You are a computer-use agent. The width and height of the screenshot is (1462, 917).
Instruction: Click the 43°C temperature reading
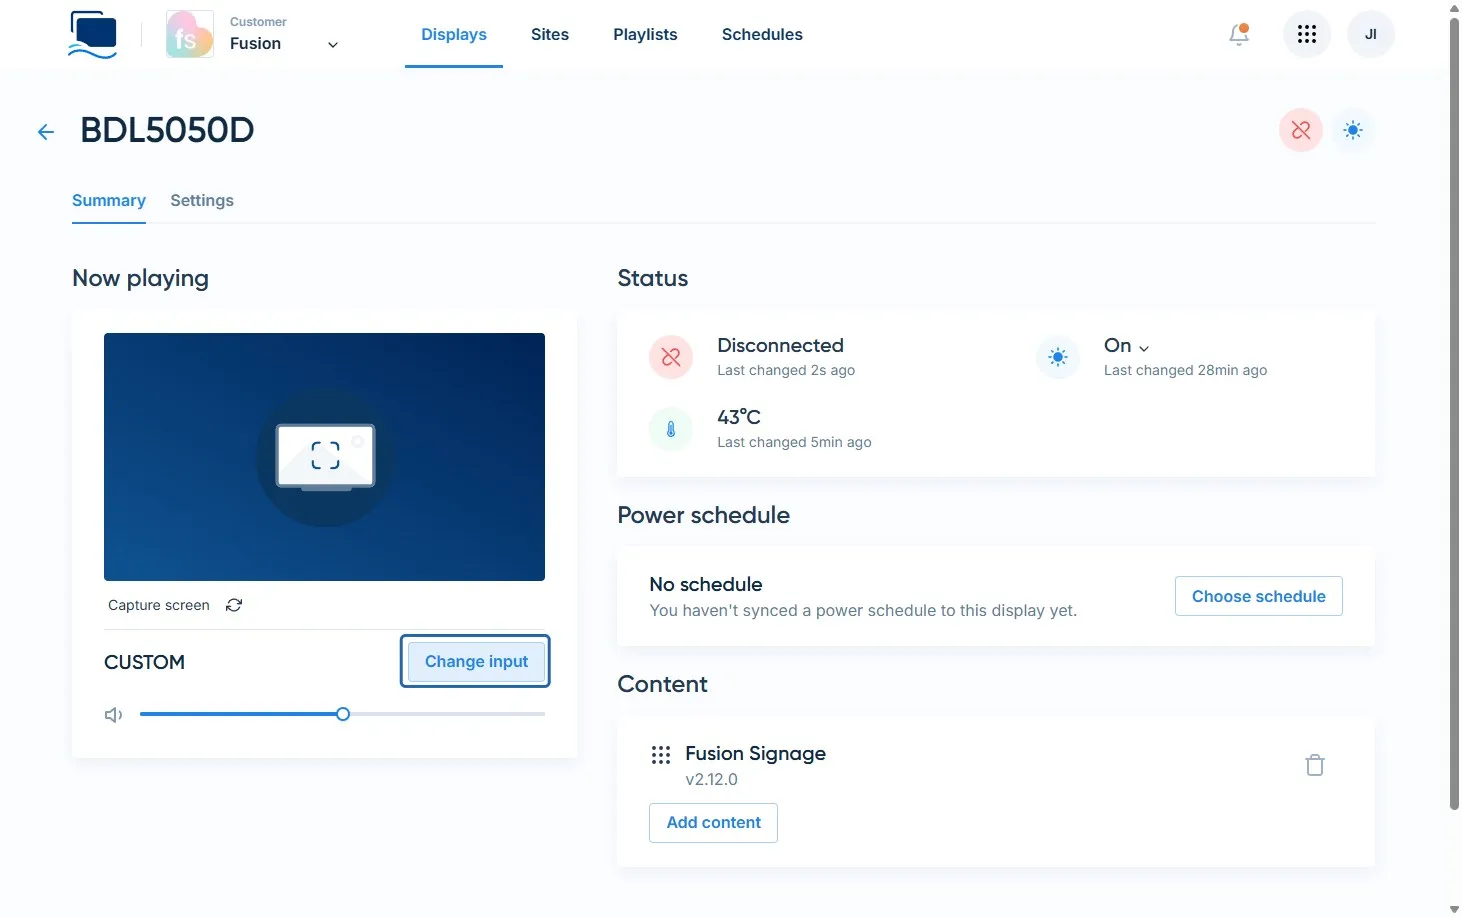point(739,417)
